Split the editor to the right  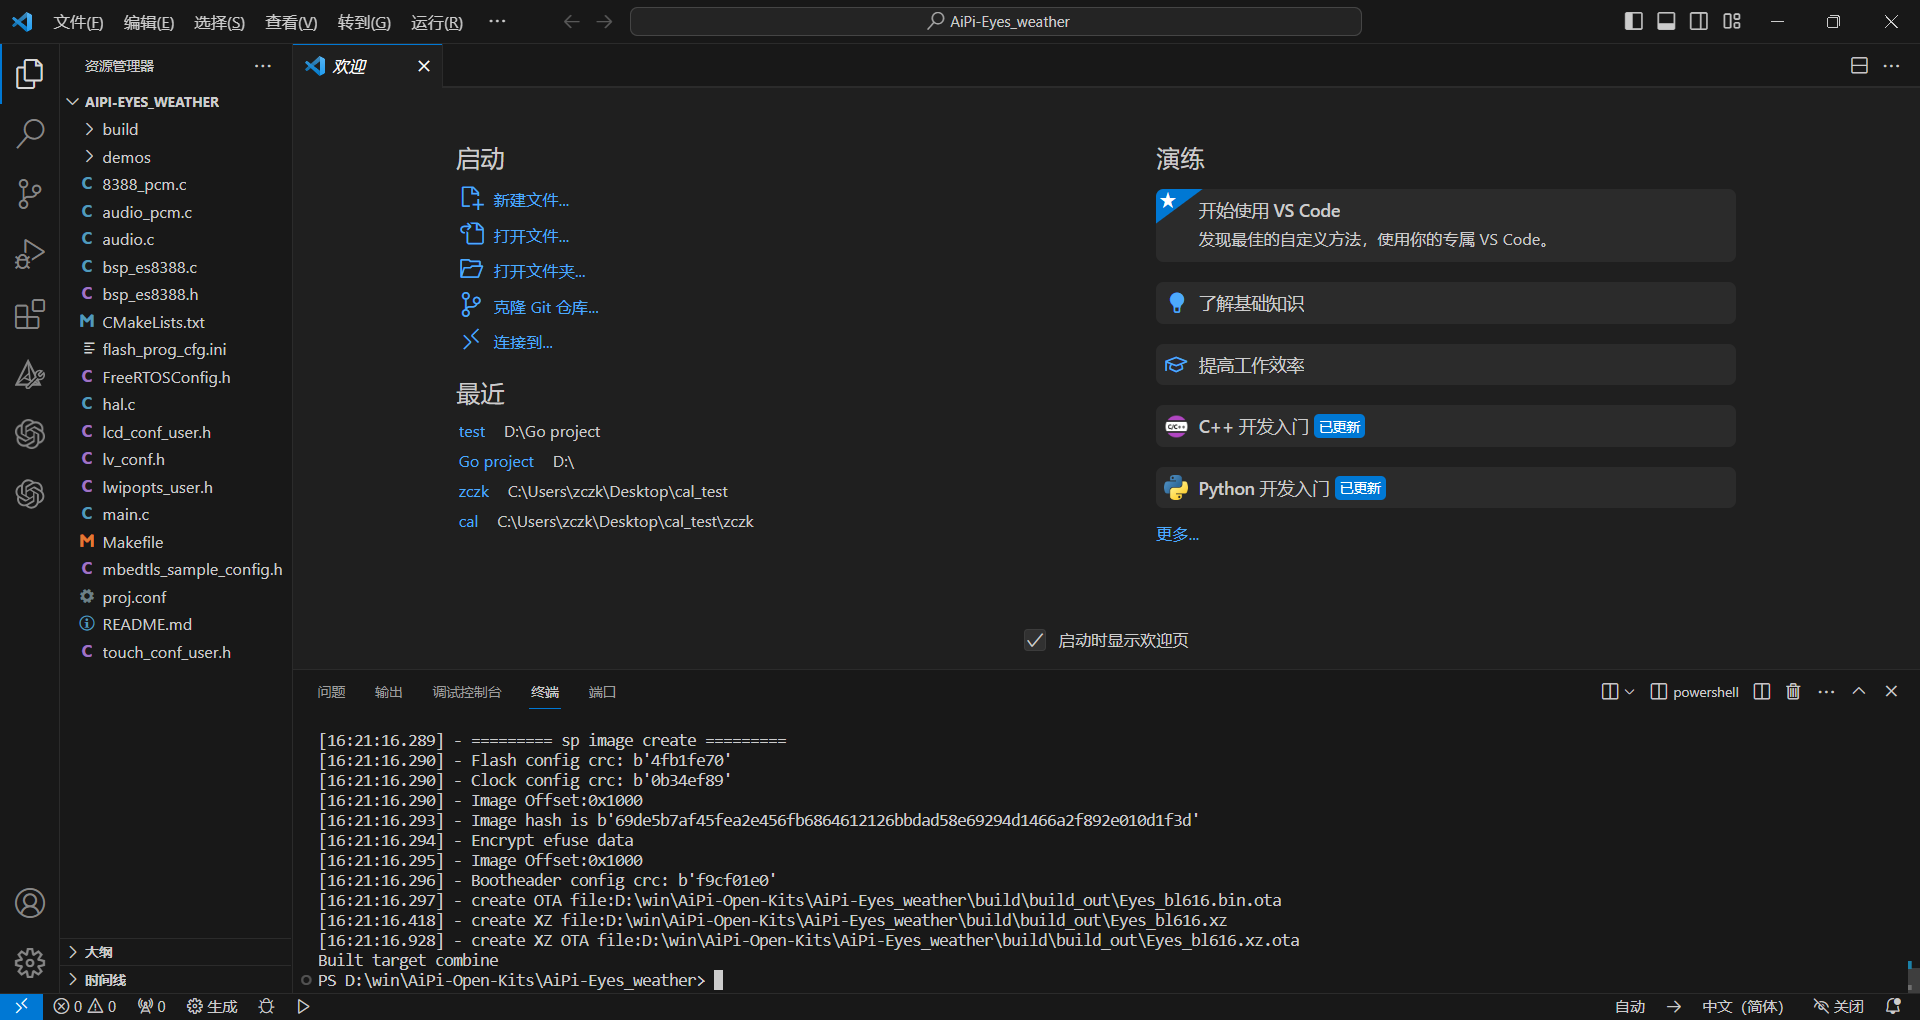1859,65
